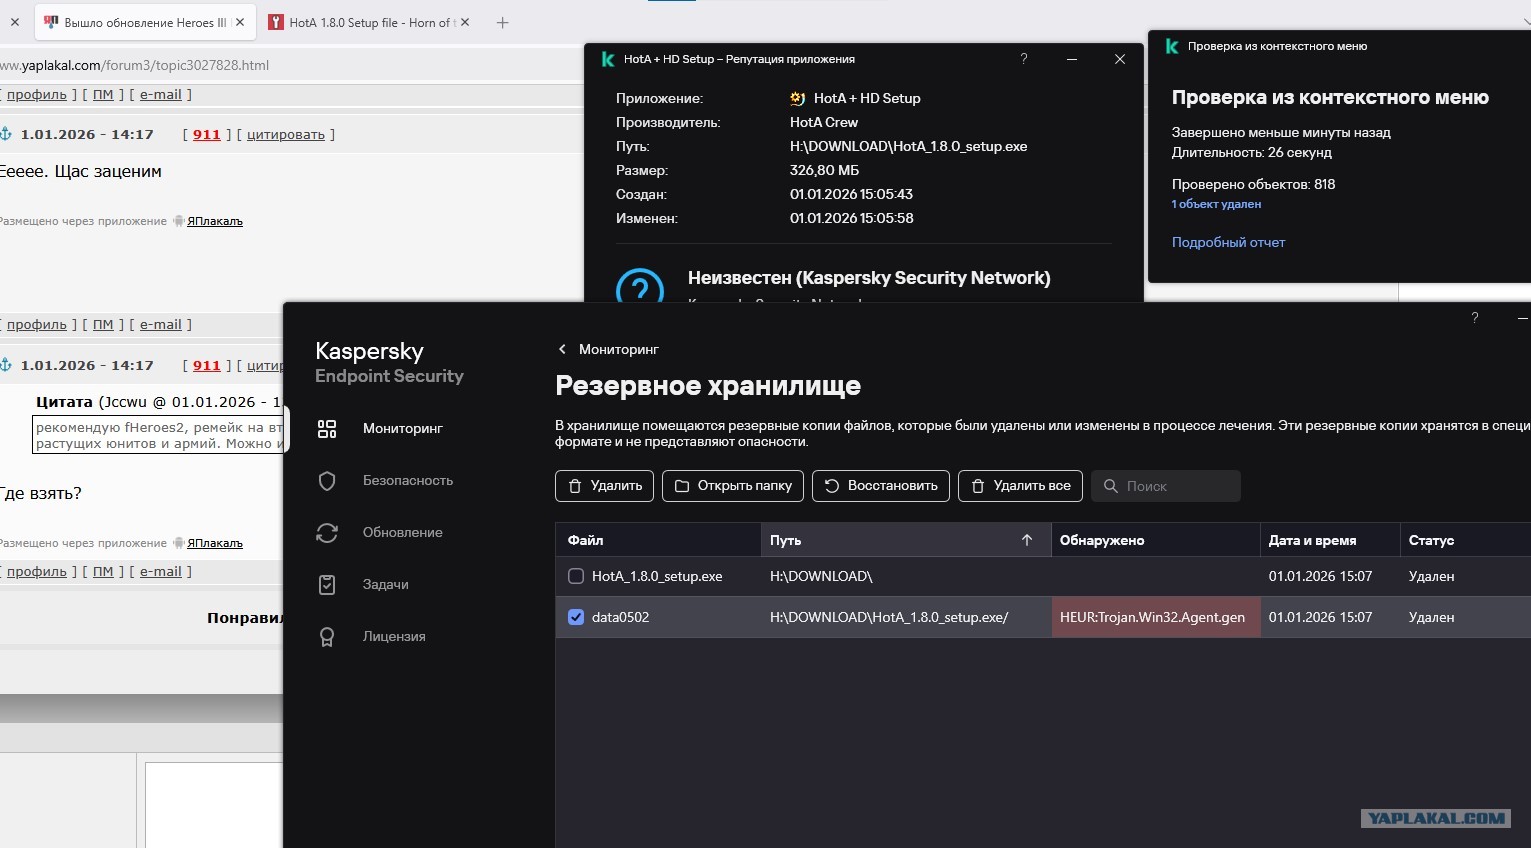The width and height of the screenshot is (1531, 848).
Task: Click the anchor icon of Где взять post
Action: pos(5,365)
